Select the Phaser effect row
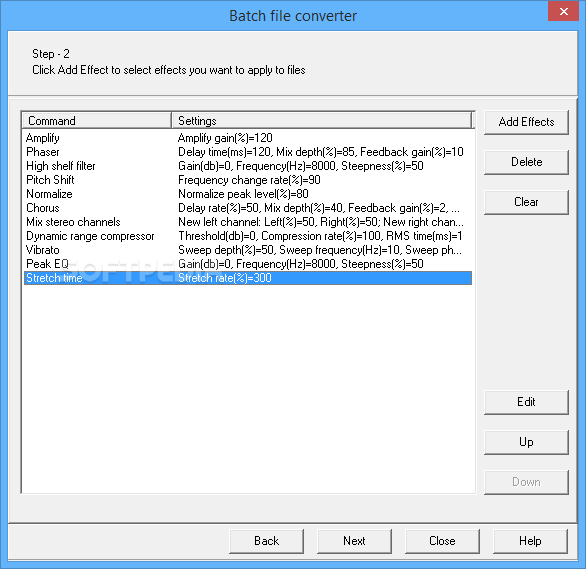Screen dimensions: 586x569 click(248, 152)
